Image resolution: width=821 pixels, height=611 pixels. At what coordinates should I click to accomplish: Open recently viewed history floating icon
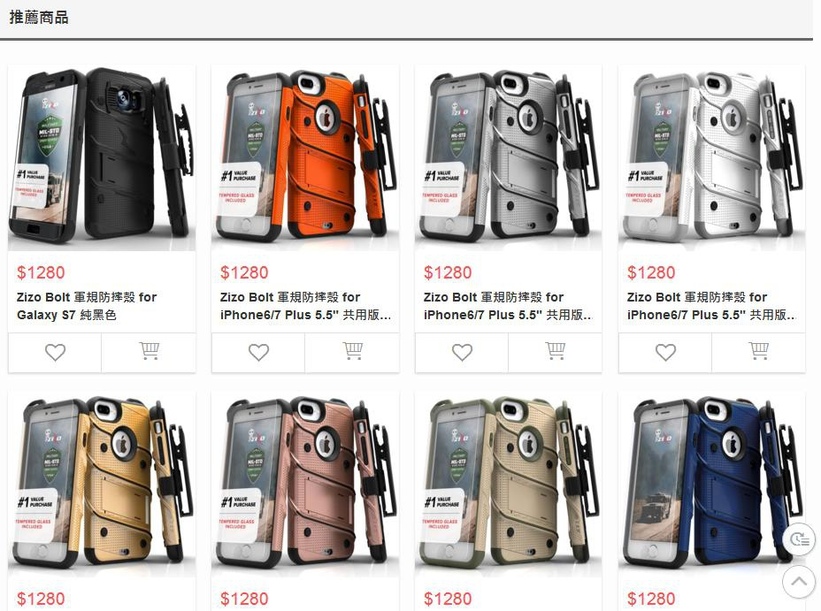click(799, 539)
